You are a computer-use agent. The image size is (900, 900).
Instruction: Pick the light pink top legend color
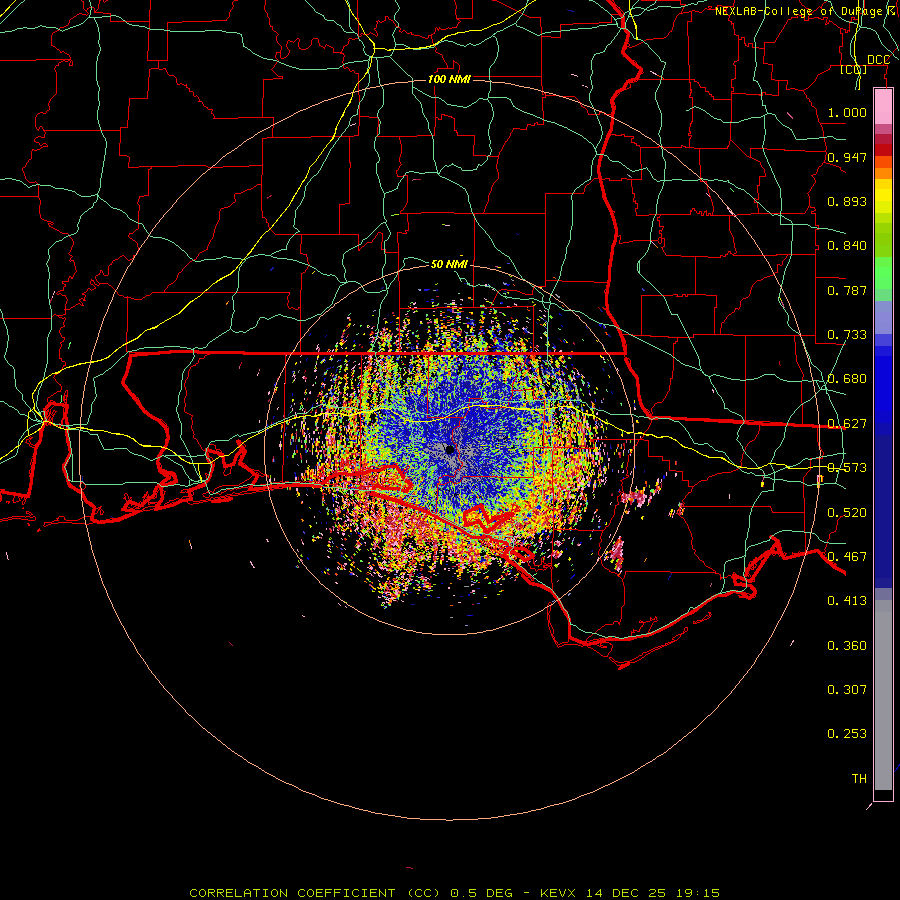pyautogui.click(x=883, y=107)
